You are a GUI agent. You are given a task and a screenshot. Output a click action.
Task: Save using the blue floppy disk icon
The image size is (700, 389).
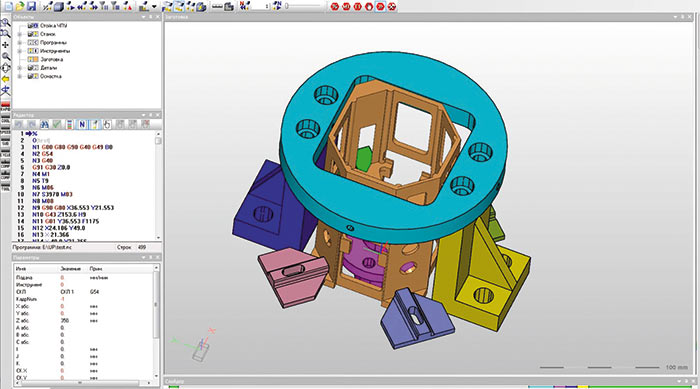pos(31,6)
